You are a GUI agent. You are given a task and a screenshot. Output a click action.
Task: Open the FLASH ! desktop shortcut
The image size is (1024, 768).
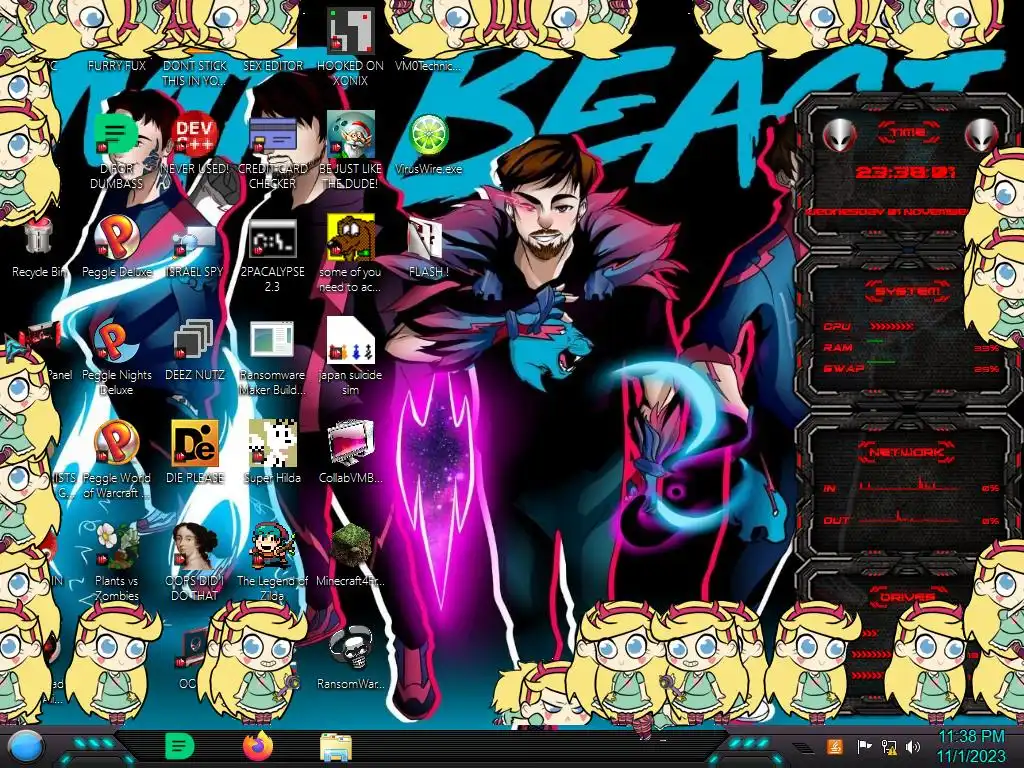point(426,239)
